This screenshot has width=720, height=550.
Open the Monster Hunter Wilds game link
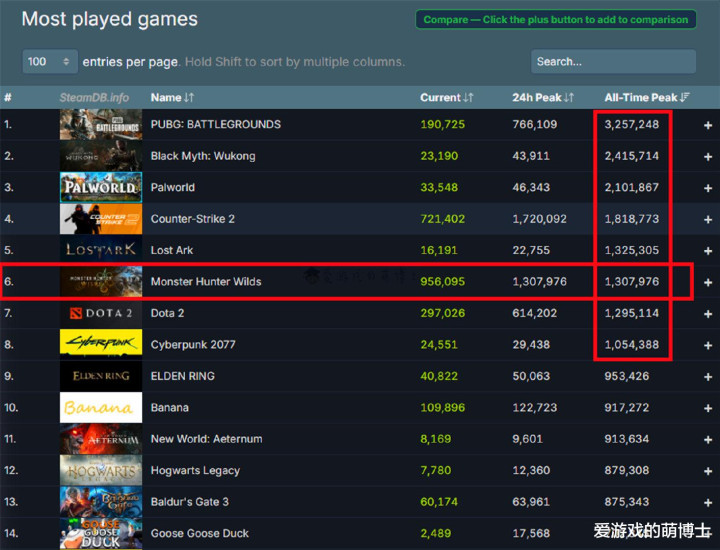(x=206, y=281)
